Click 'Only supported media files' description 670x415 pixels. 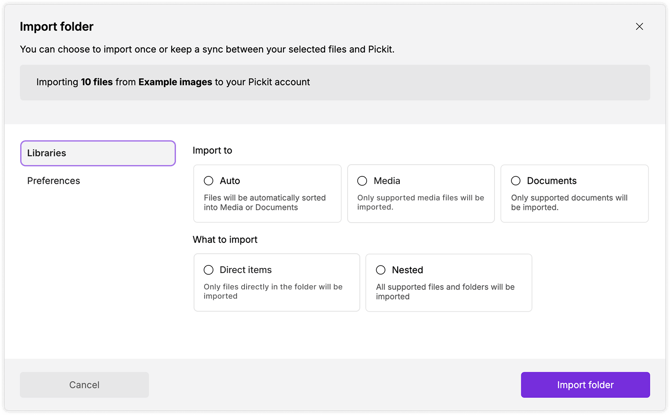point(420,202)
